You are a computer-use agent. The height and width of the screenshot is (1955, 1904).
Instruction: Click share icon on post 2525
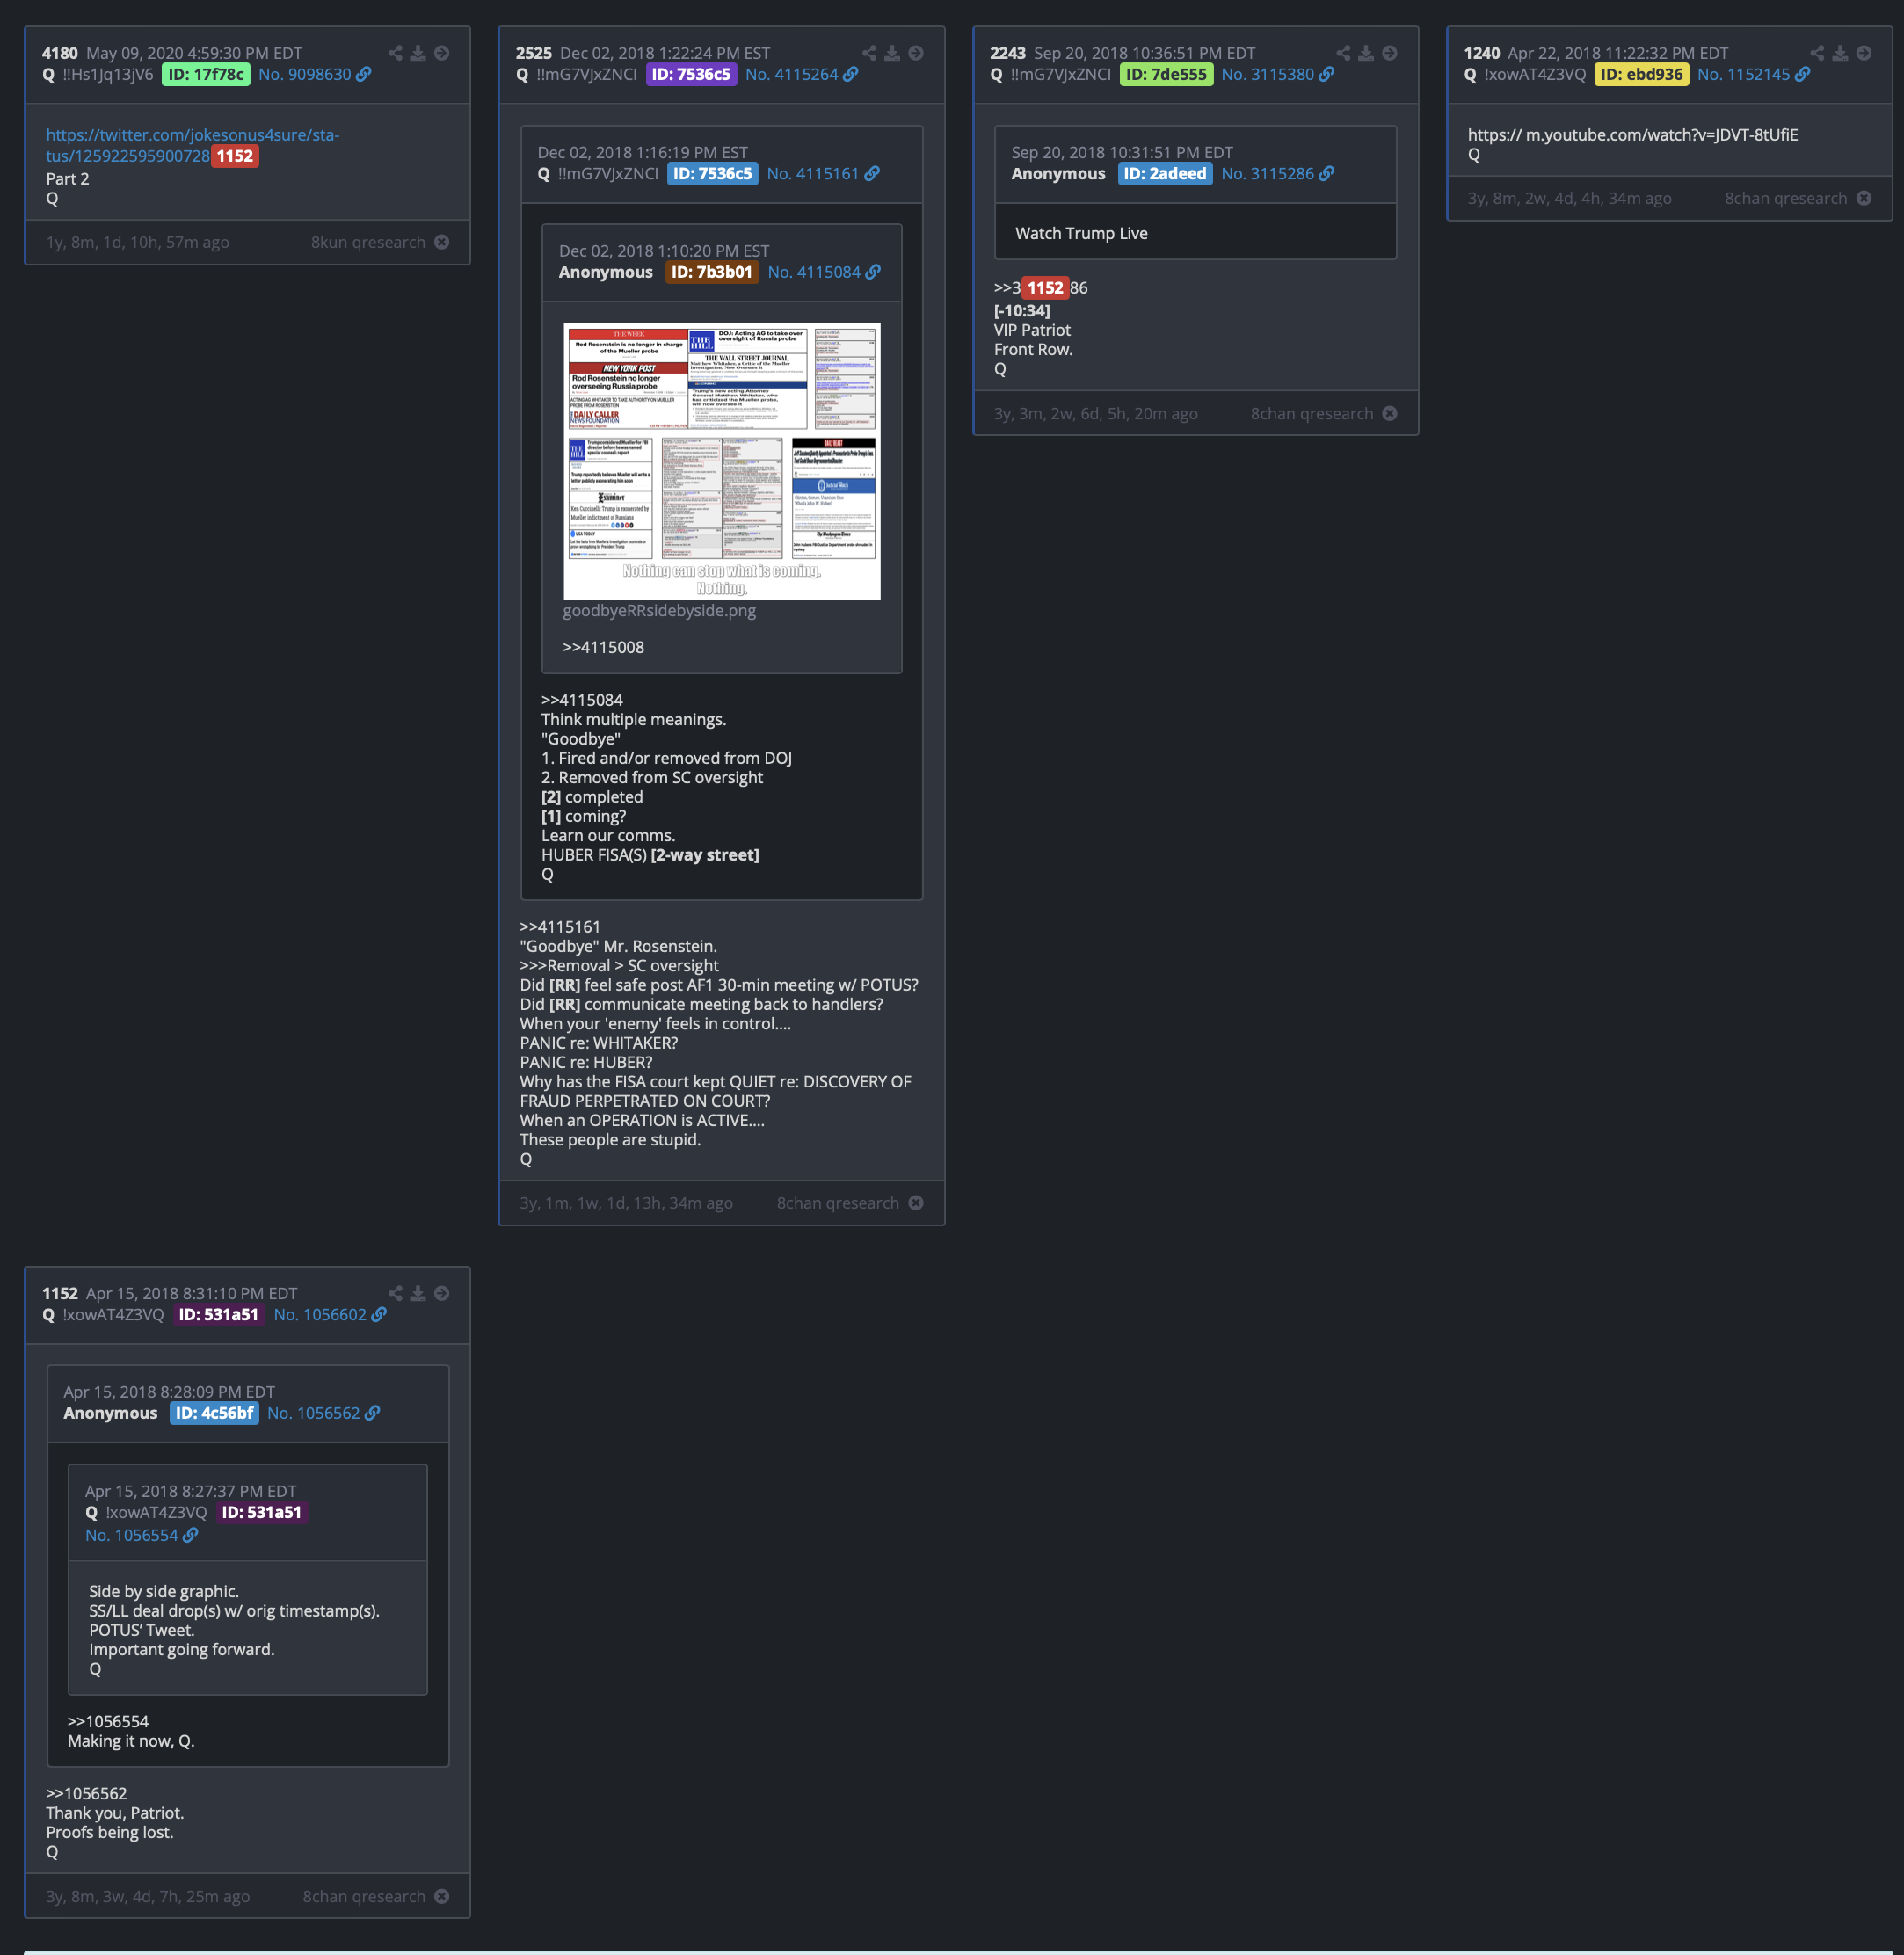pyautogui.click(x=869, y=53)
